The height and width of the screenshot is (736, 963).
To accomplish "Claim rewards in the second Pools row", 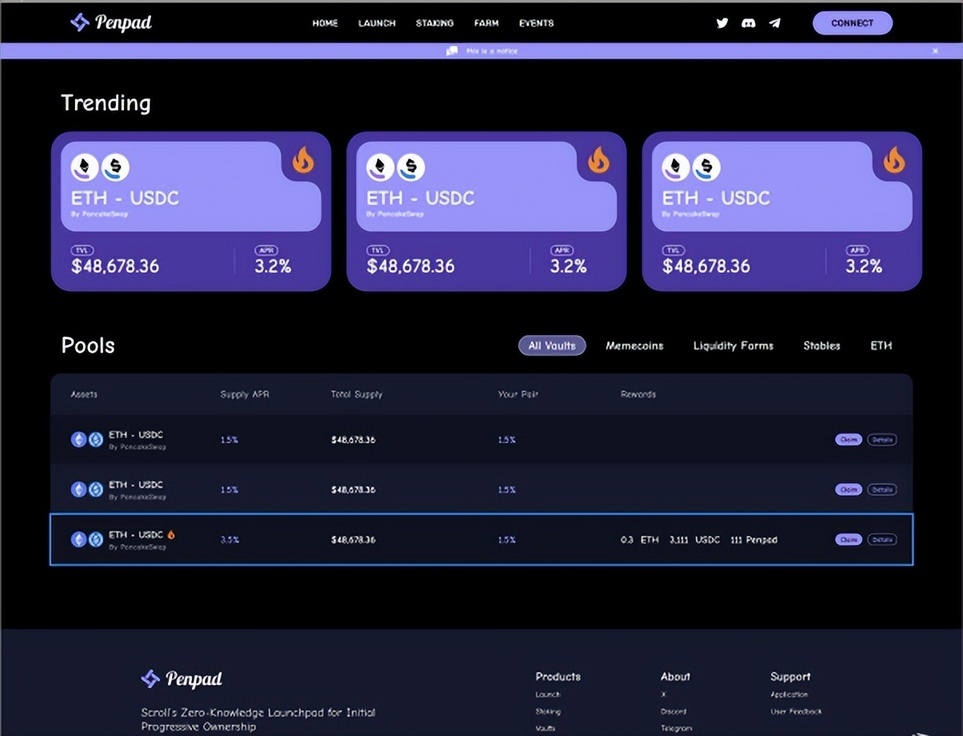I will click(x=848, y=490).
